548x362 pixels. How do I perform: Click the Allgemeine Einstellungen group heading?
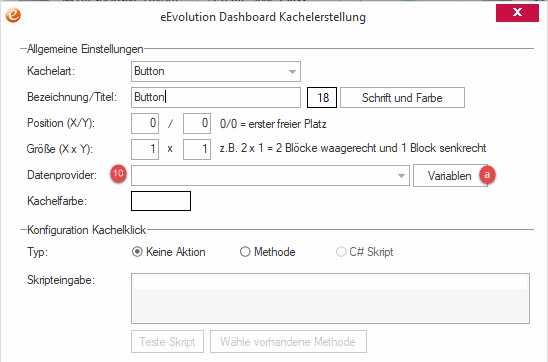click(x=85, y=49)
